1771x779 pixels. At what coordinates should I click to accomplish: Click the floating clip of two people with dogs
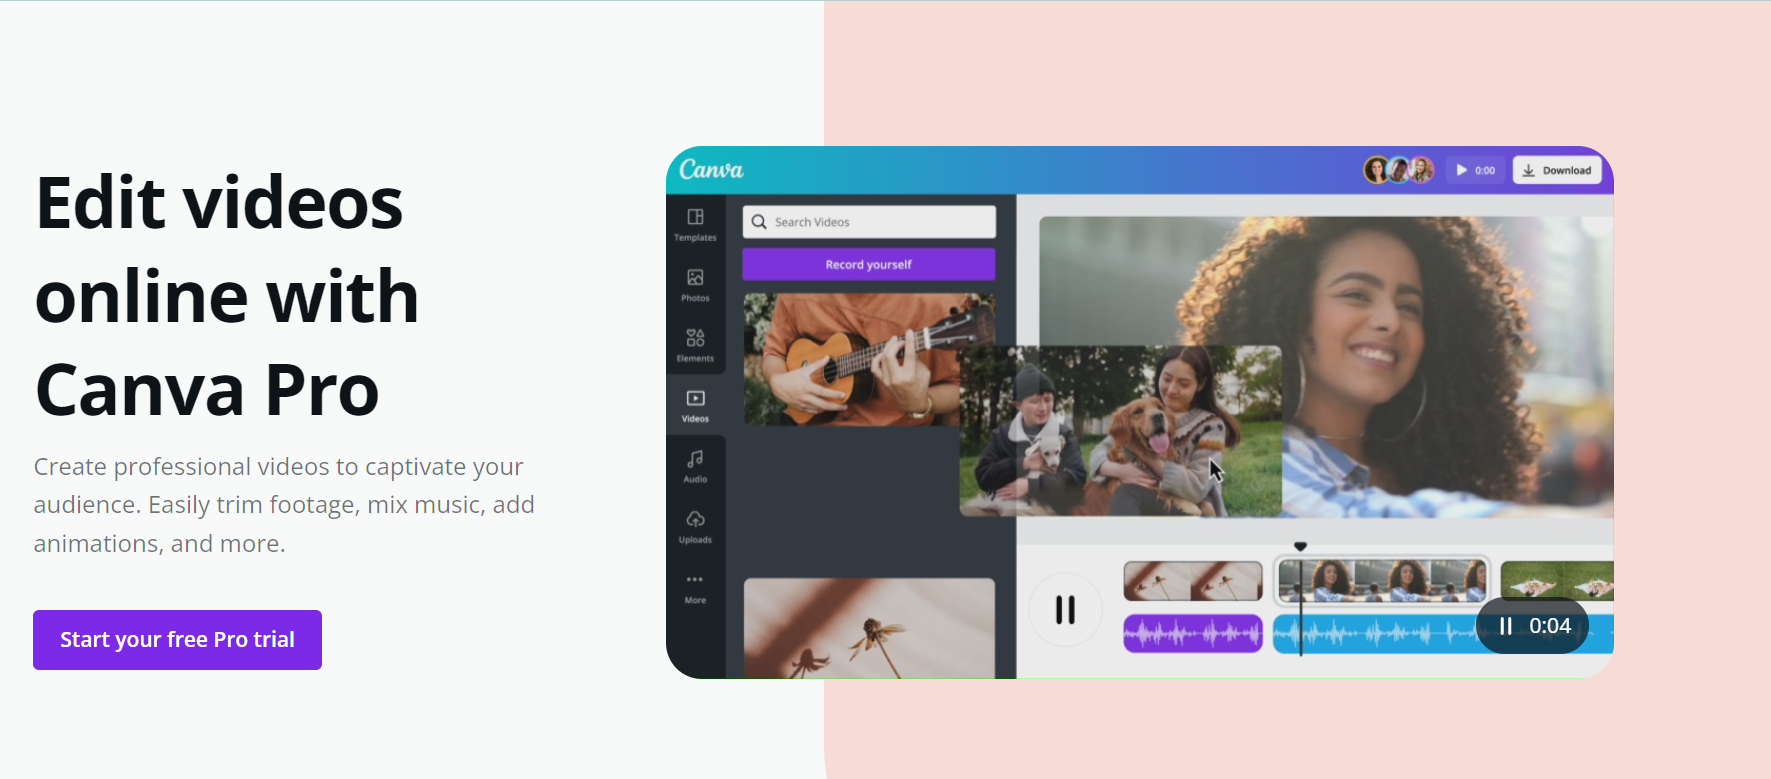(1121, 431)
